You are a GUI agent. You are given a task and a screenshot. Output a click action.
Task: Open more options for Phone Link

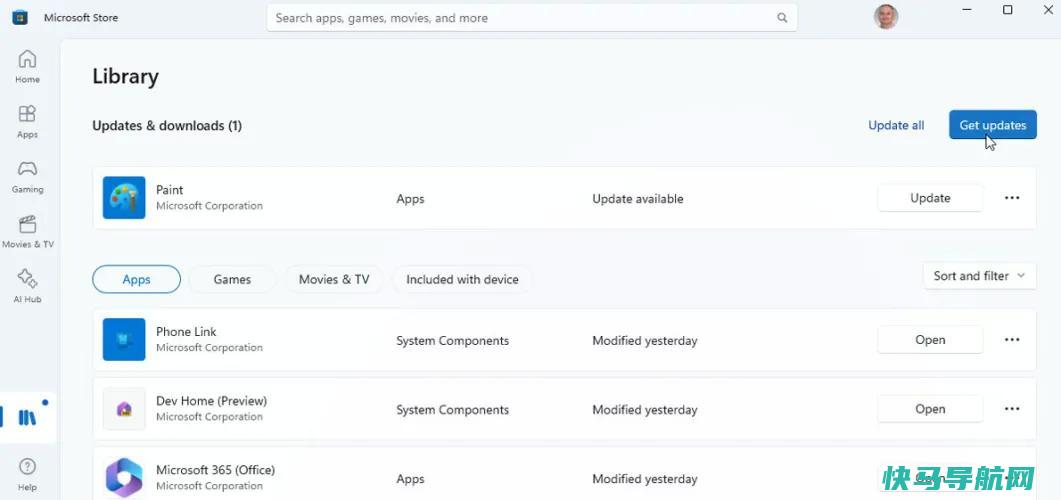click(x=1012, y=340)
